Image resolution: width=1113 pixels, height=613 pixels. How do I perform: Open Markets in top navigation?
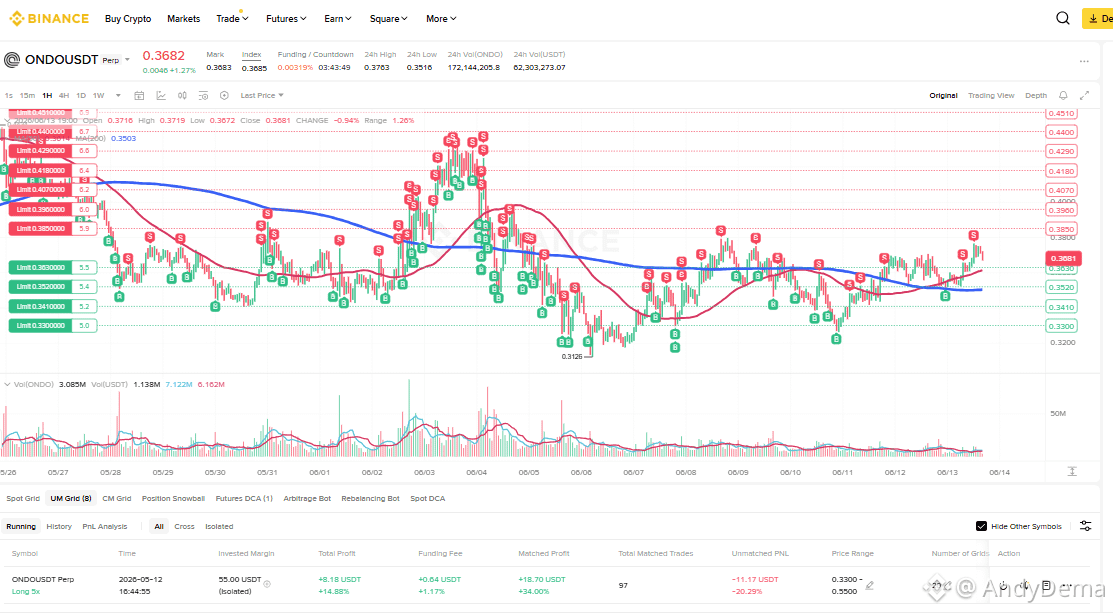183,19
